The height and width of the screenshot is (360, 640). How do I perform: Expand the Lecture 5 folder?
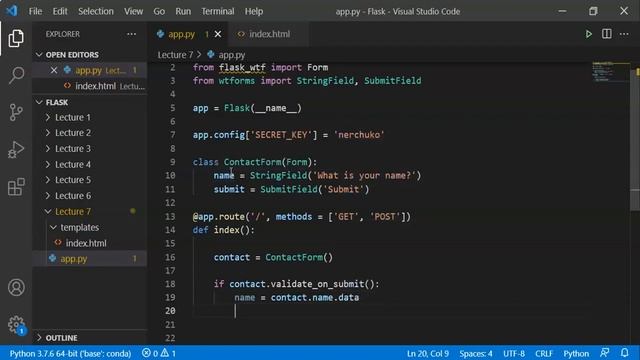pos(48,180)
